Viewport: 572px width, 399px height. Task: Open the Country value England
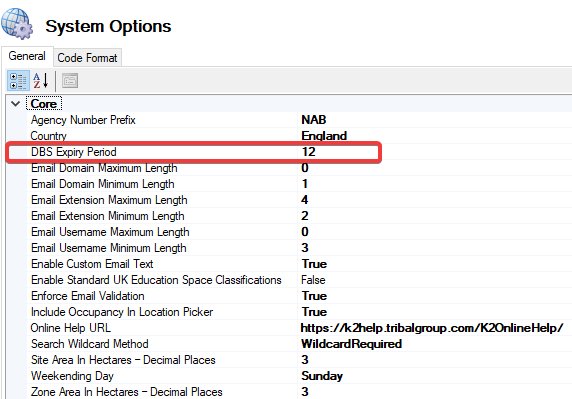tap(324, 136)
